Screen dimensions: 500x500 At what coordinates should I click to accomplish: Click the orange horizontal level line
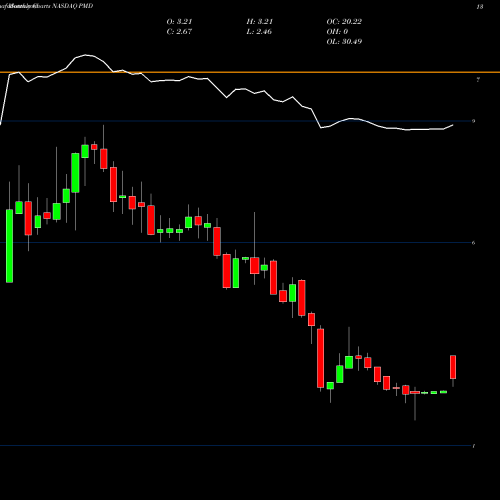(250, 72)
